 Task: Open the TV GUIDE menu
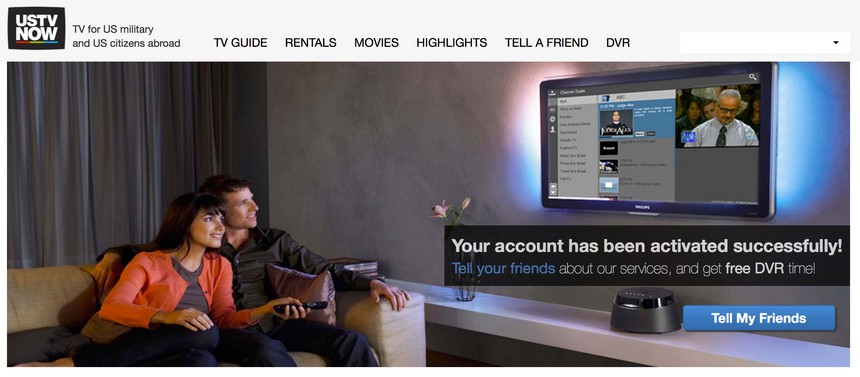pos(240,43)
